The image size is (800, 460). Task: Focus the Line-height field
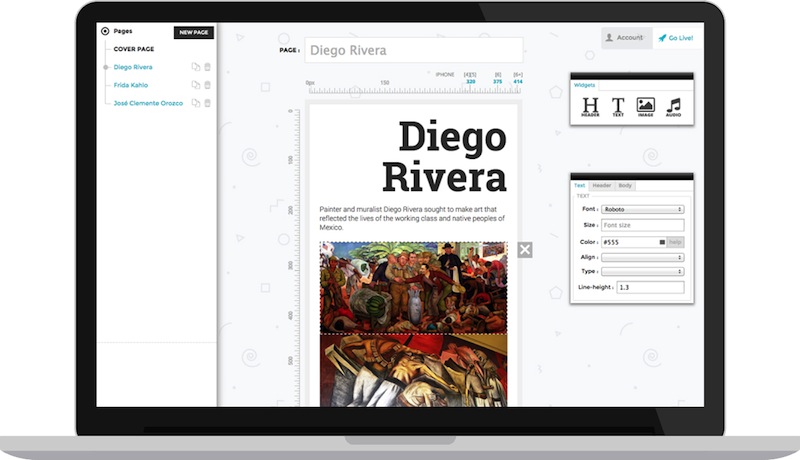[x=651, y=287]
